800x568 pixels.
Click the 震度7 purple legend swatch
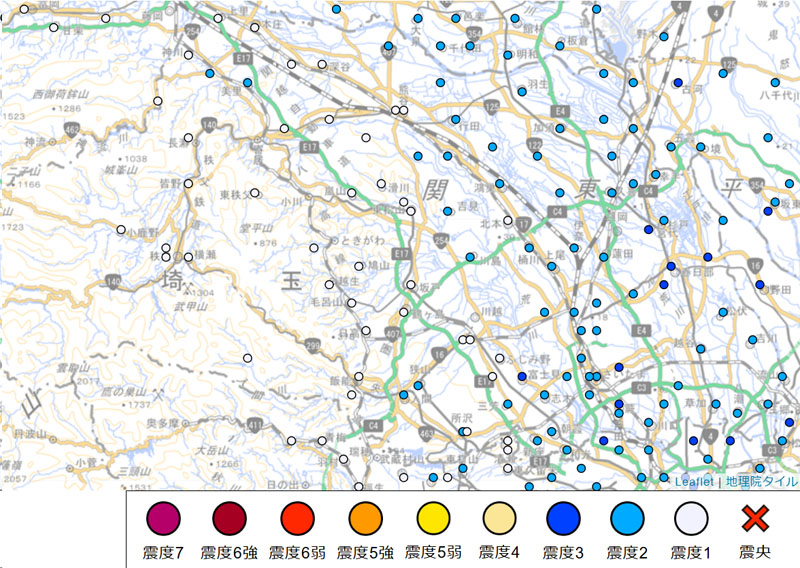click(163, 518)
